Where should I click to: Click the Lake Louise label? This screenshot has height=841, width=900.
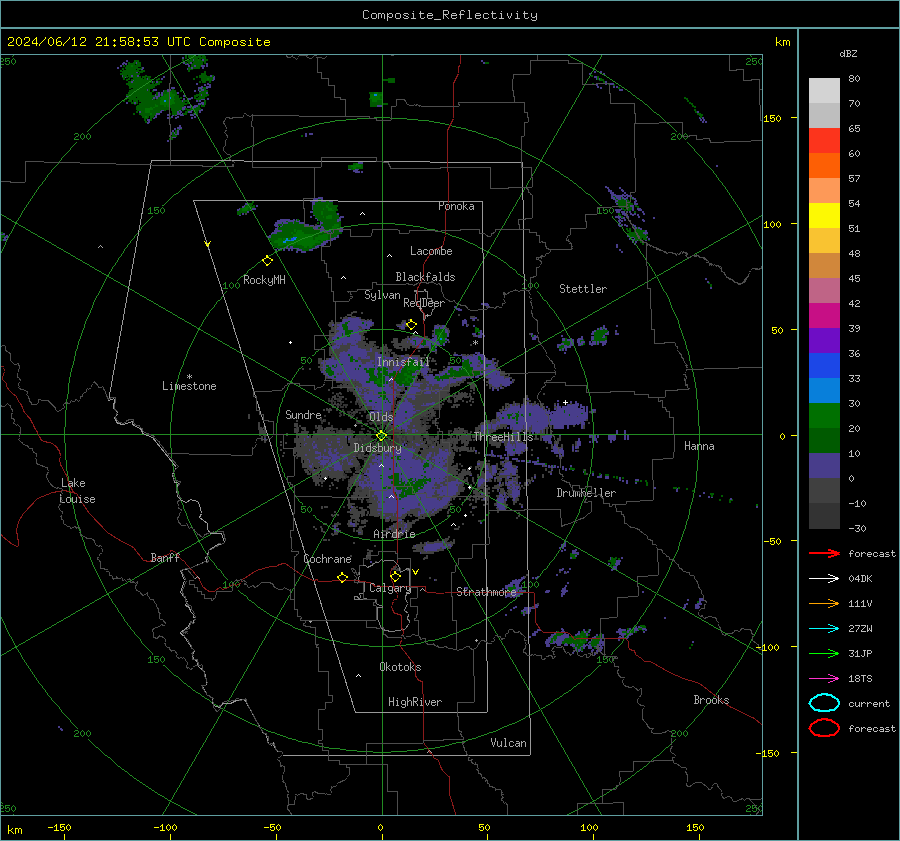coord(77,491)
